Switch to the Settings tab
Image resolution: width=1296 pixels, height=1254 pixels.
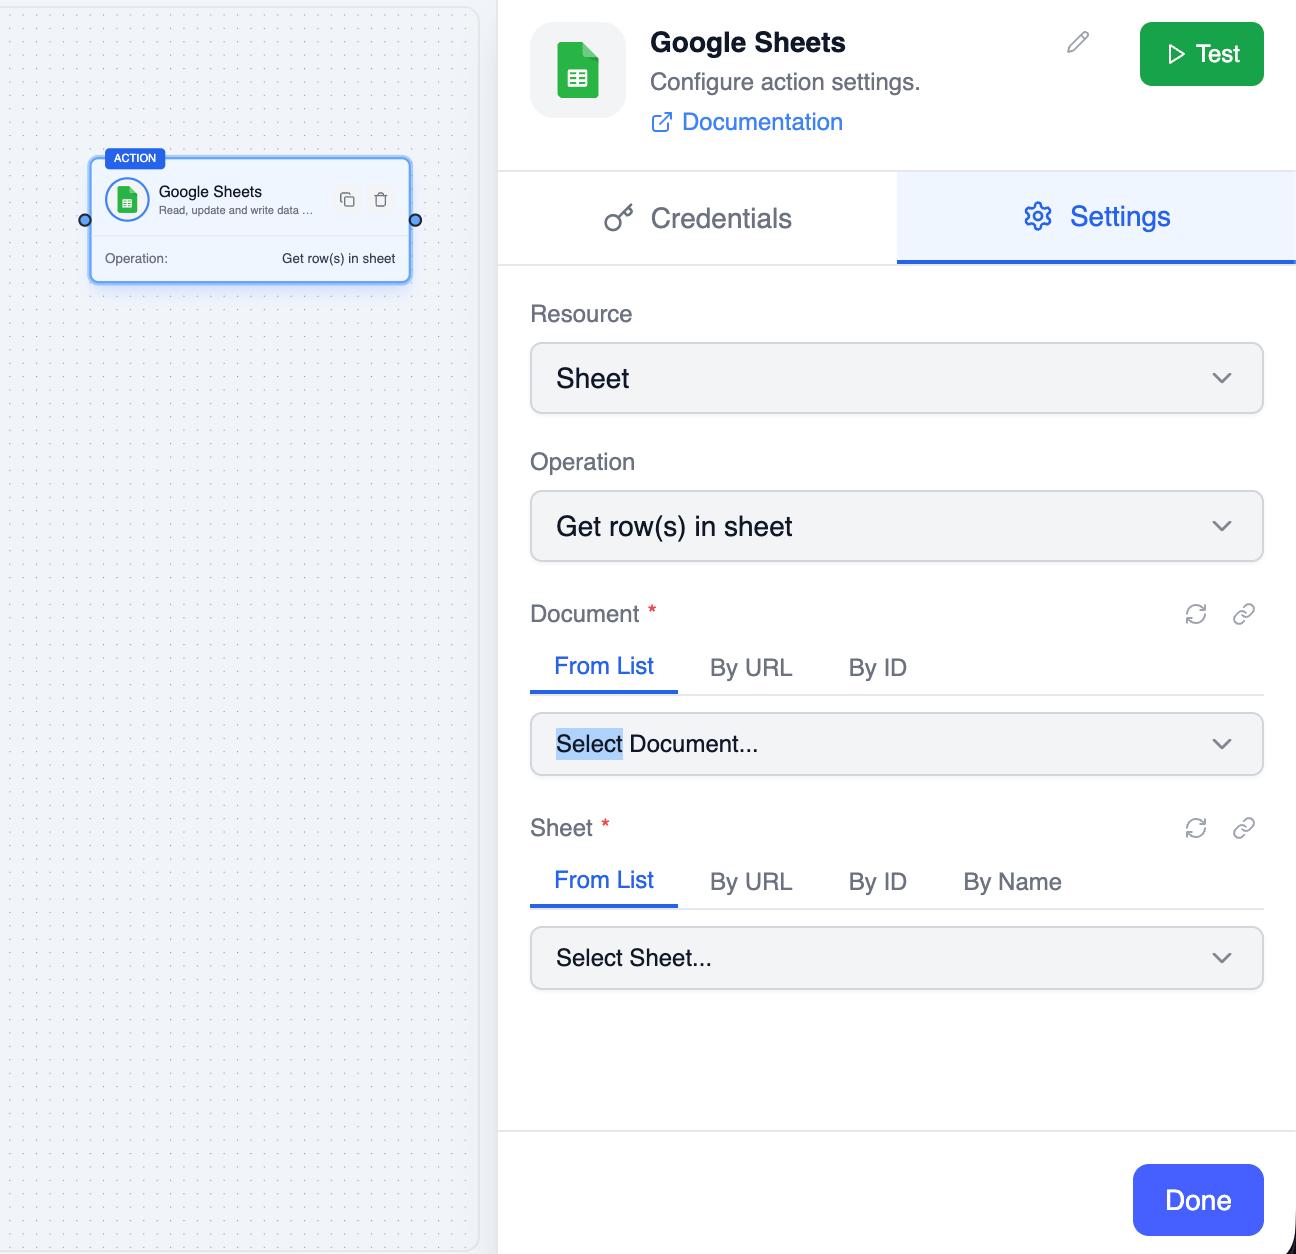(x=1096, y=217)
